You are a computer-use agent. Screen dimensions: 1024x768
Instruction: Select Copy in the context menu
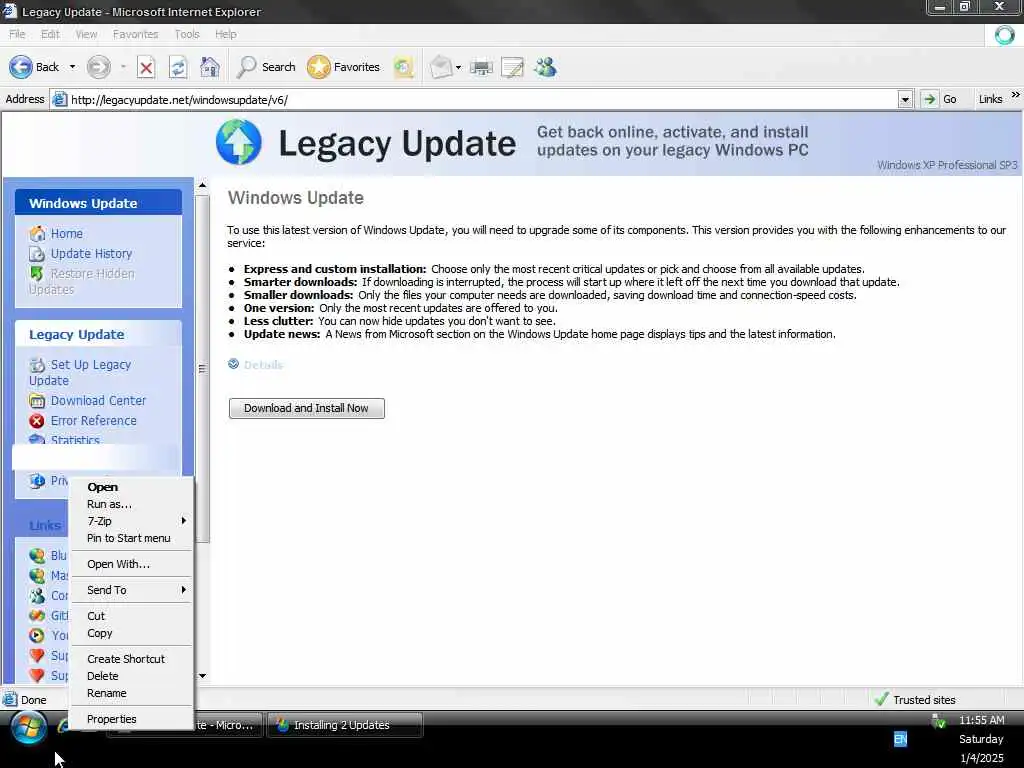(130, 633)
